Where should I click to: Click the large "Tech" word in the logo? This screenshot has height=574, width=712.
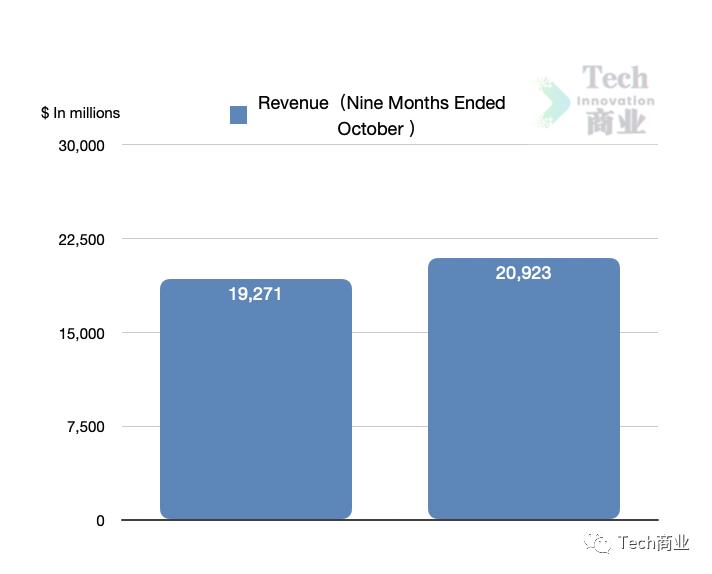[x=615, y=78]
